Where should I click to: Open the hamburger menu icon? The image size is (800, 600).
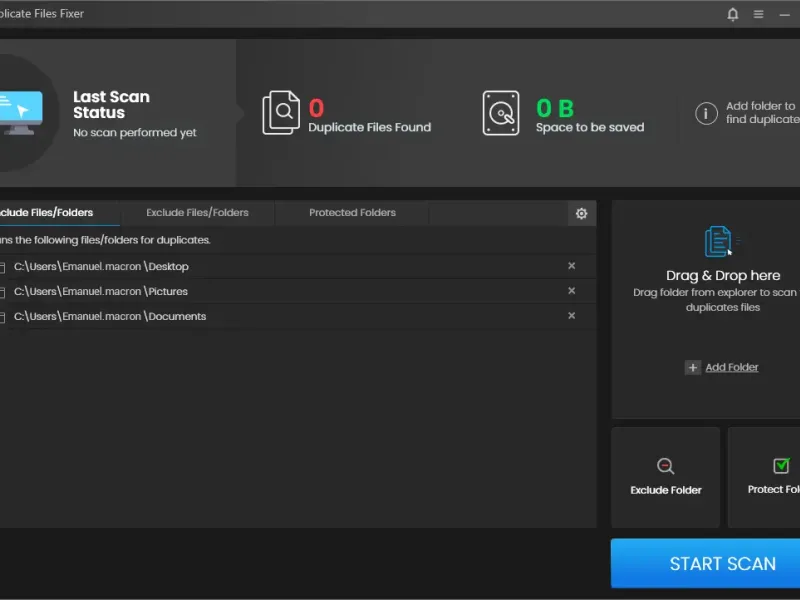tap(759, 14)
